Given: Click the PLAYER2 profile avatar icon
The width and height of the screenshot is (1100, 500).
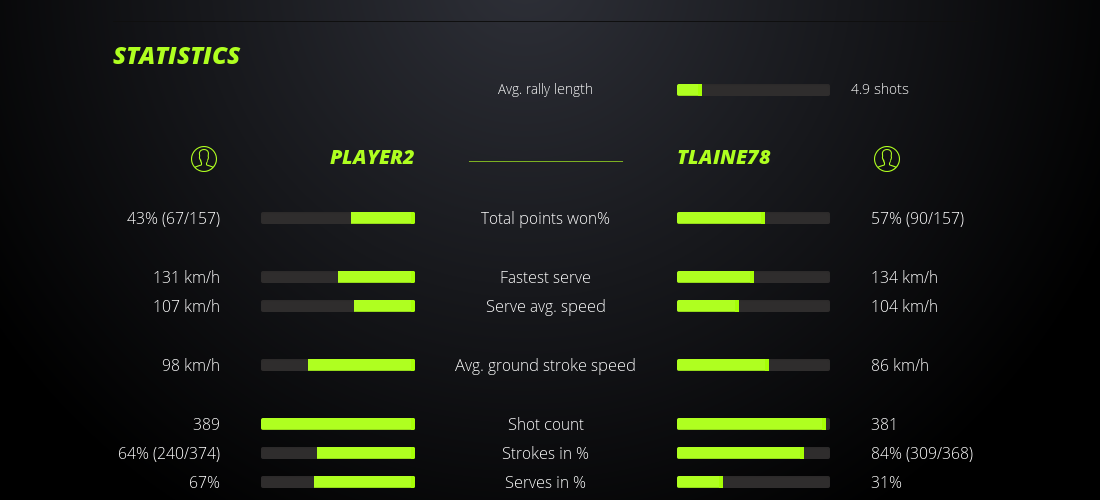Looking at the screenshot, I should click(x=203, y=158).
